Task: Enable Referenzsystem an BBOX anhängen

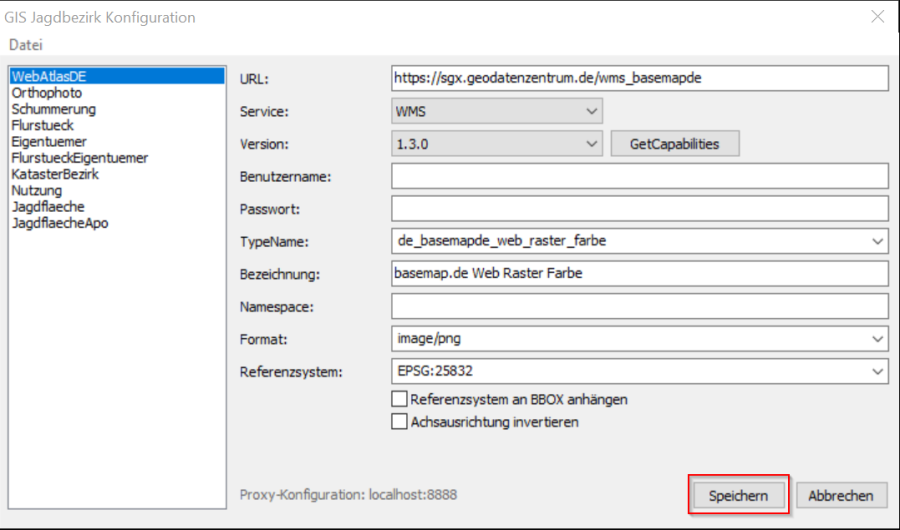Action: click(400, 400)
